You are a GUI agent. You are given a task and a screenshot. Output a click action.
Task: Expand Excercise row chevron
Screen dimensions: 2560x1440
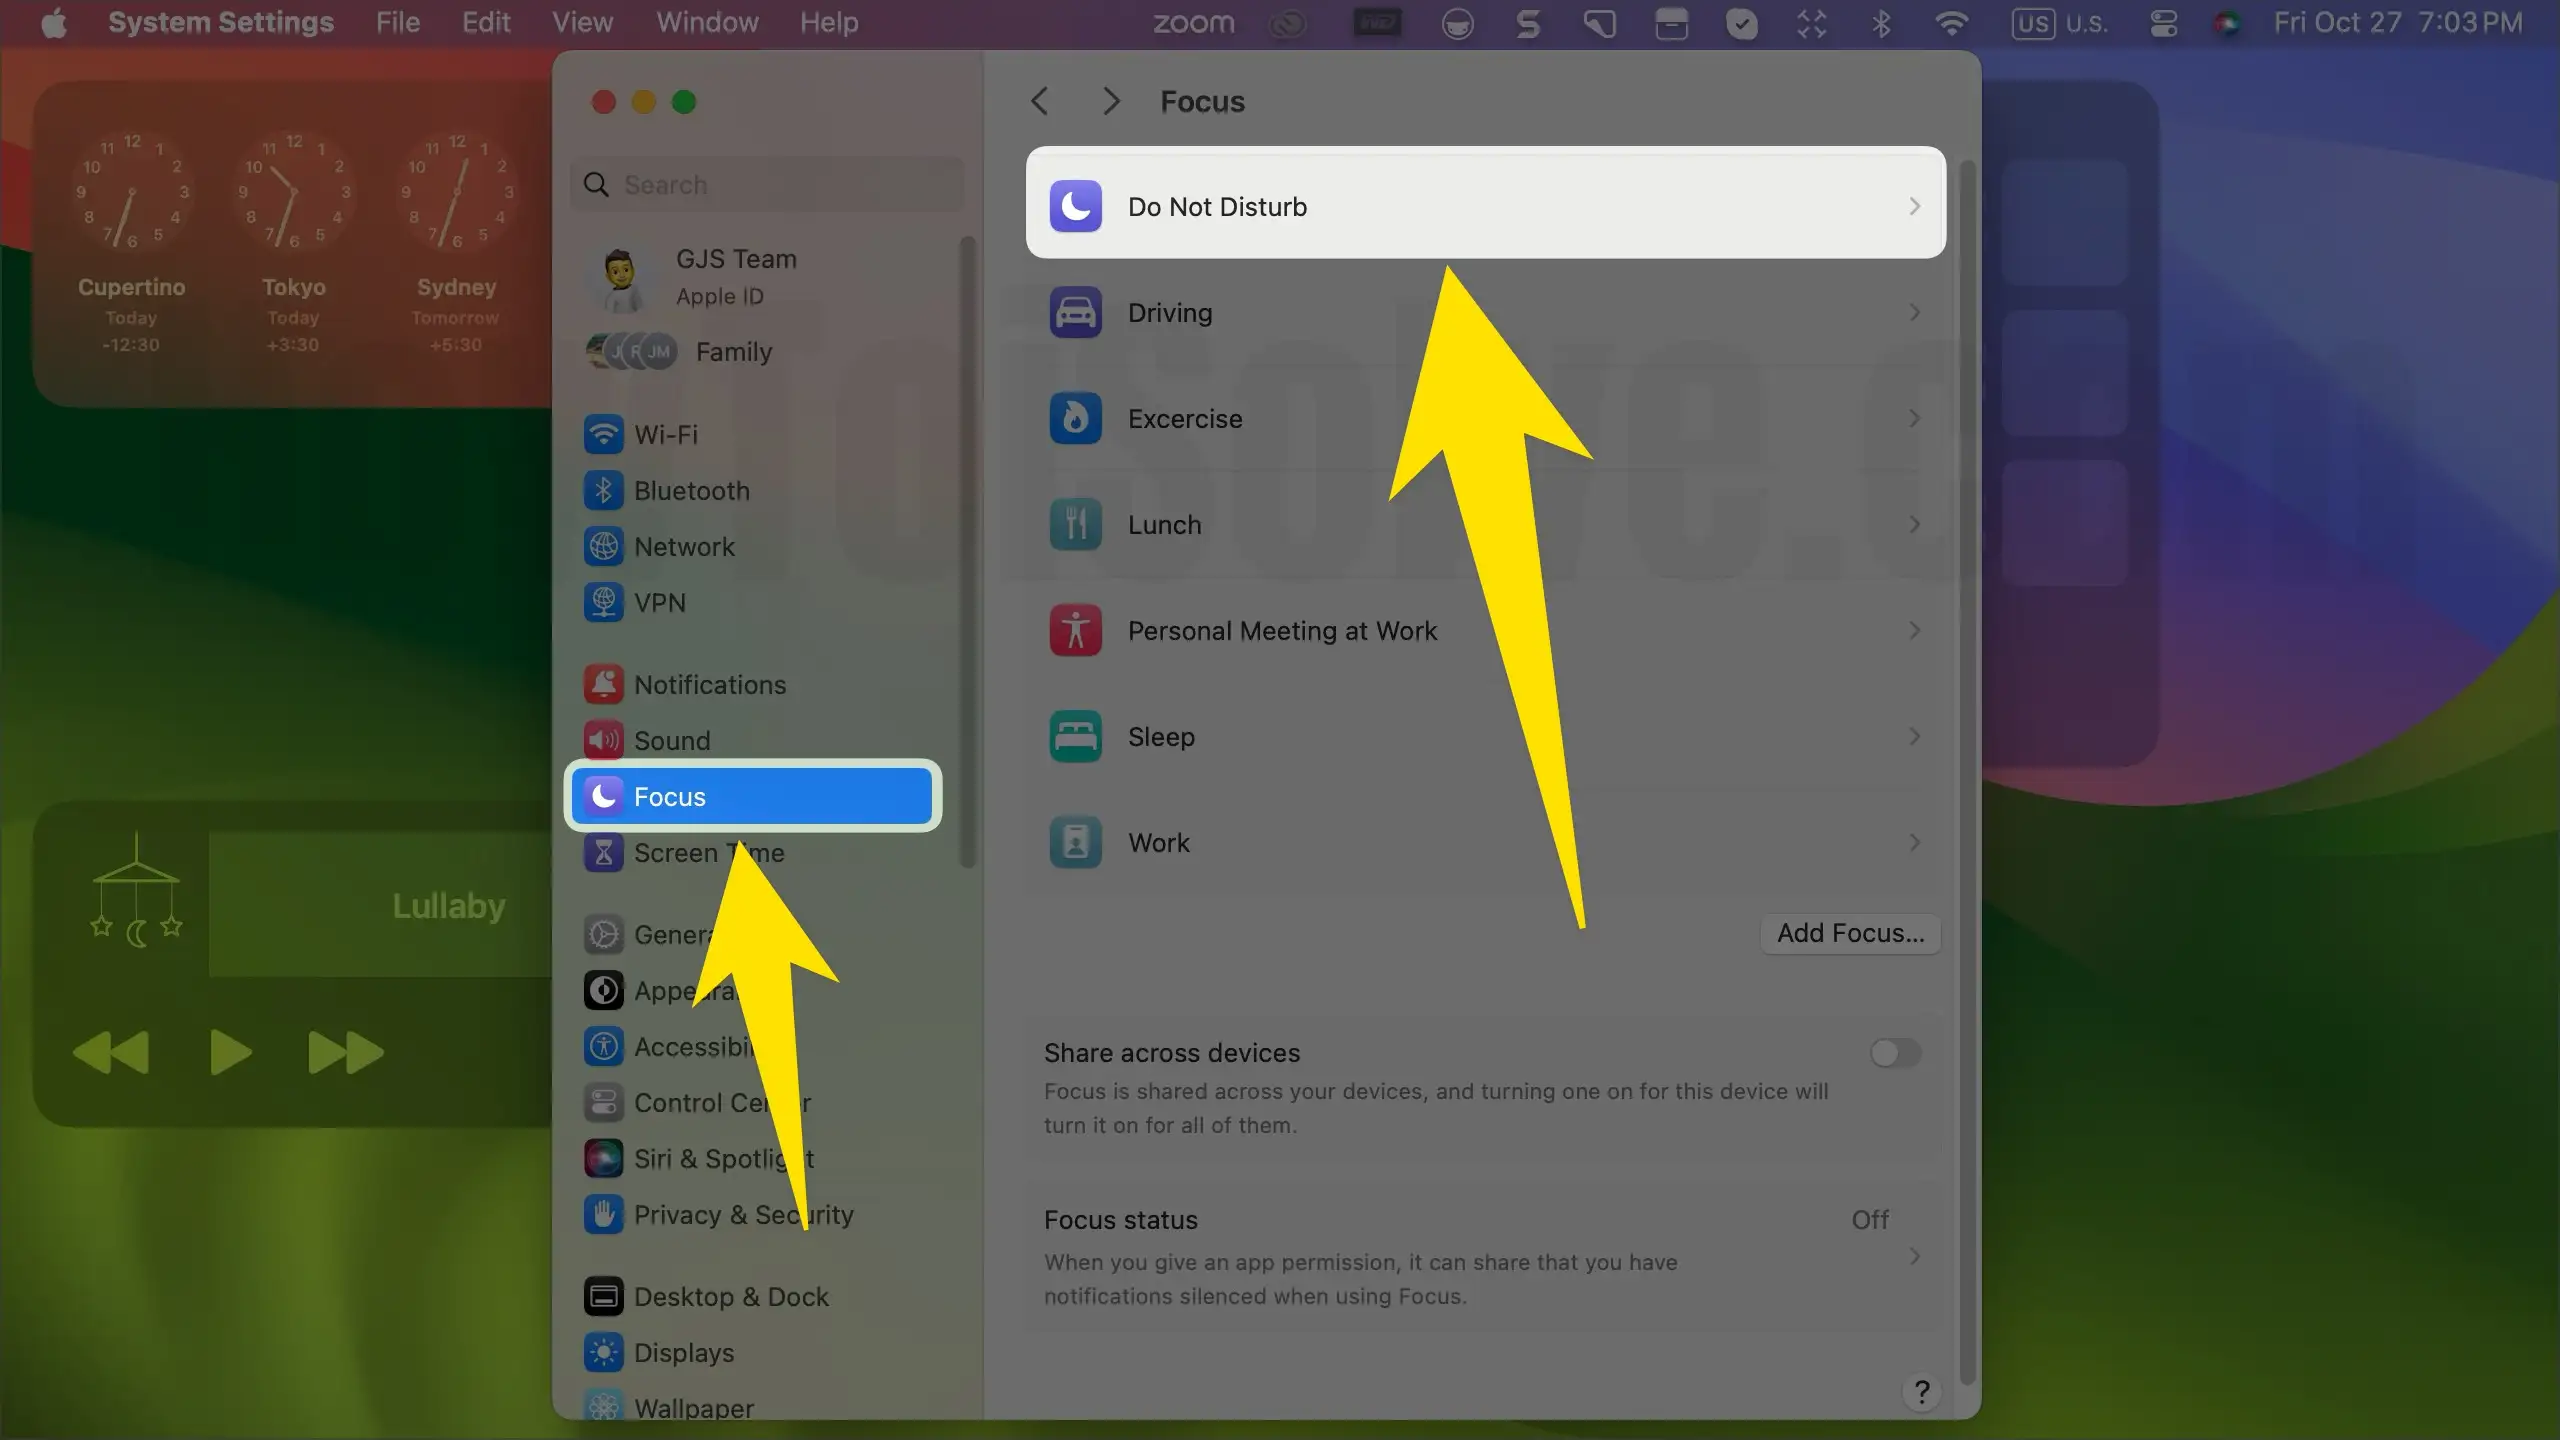(1914, 418)
